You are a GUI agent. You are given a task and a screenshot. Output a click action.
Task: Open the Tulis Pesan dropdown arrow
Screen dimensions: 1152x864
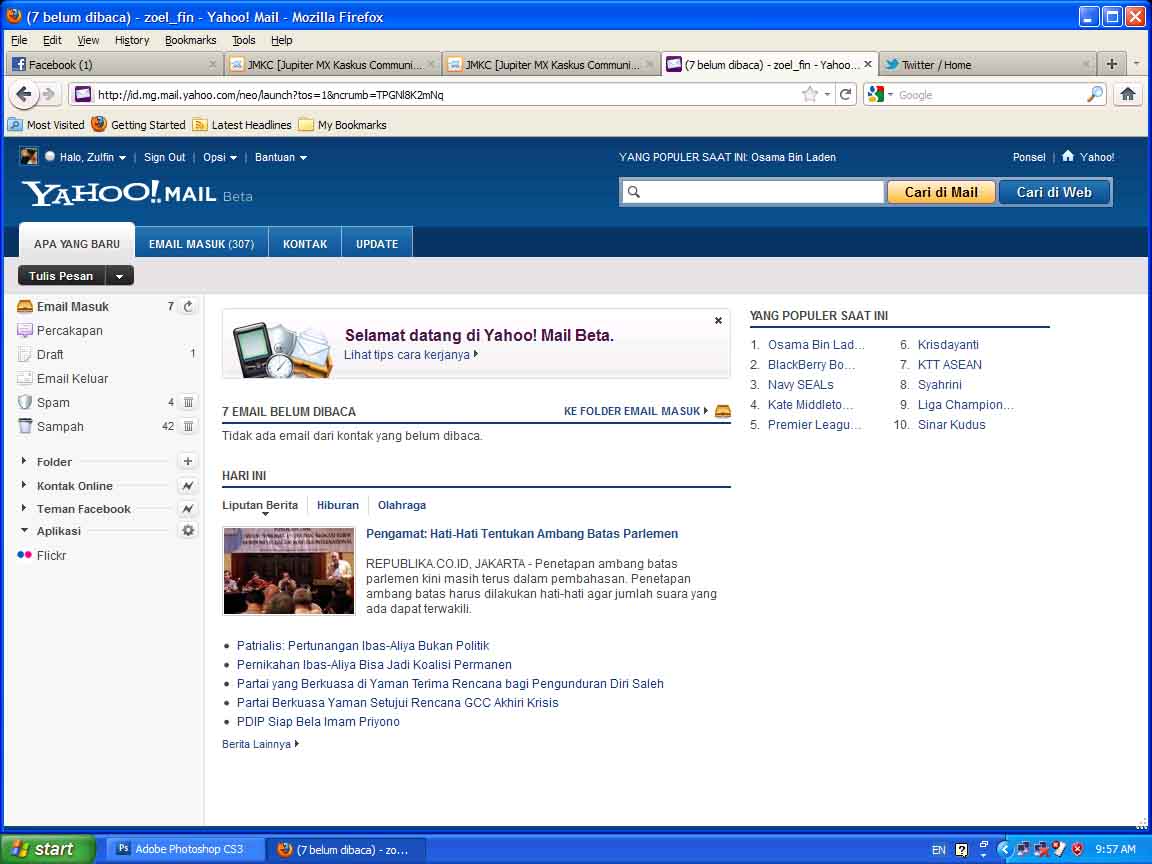[x=119, y=275]
